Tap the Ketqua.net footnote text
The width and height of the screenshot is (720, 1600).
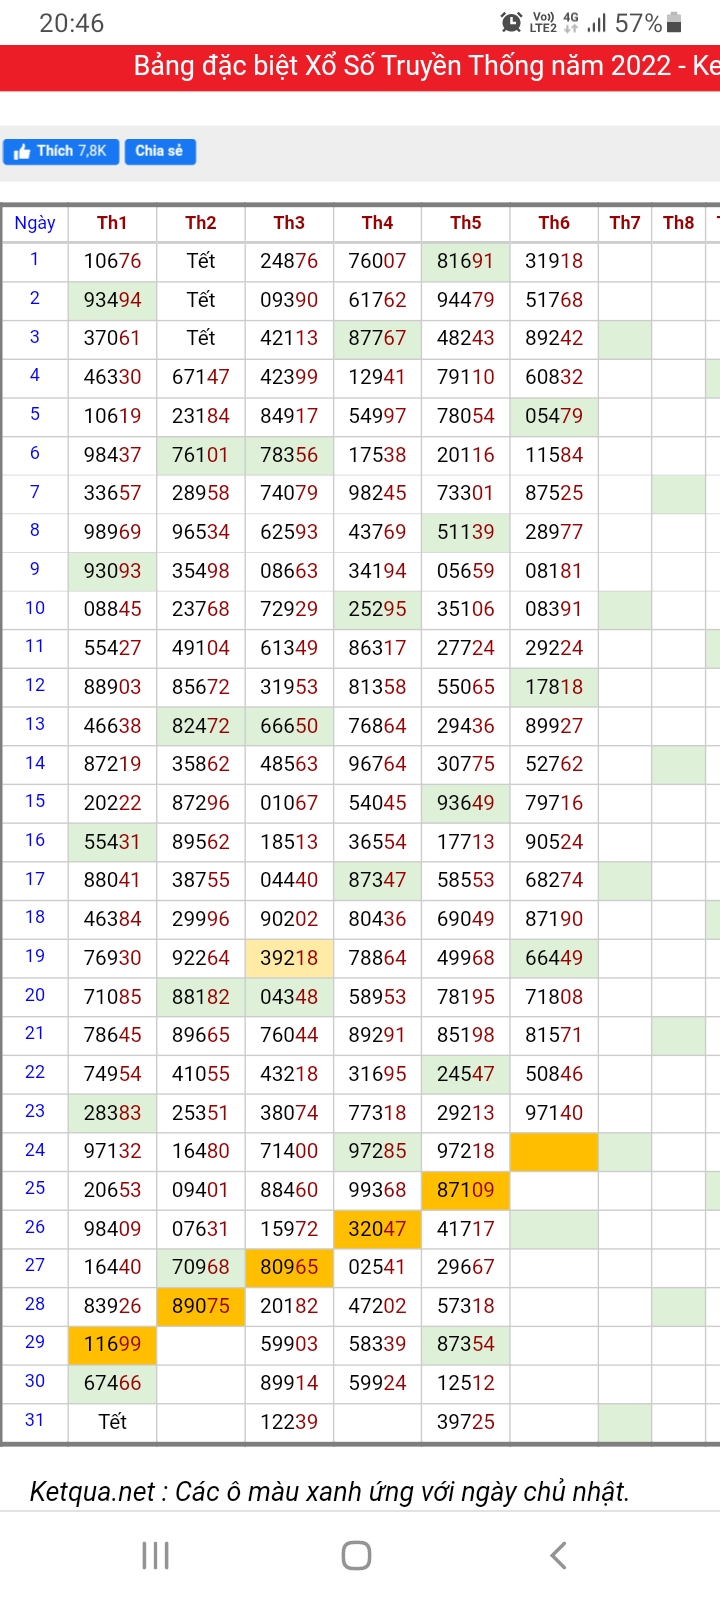click(329, 1491)
